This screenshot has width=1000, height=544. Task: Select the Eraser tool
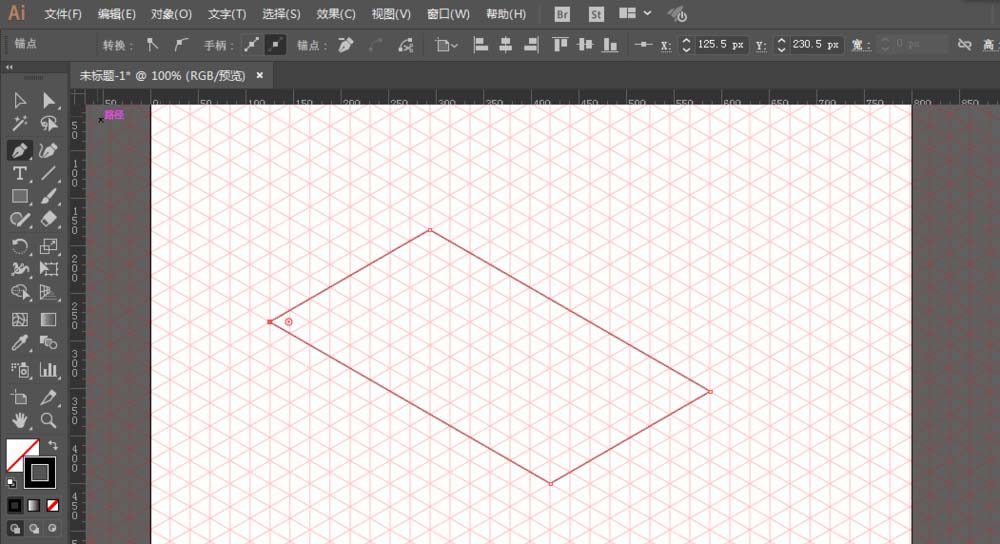(x=48, y=220)
